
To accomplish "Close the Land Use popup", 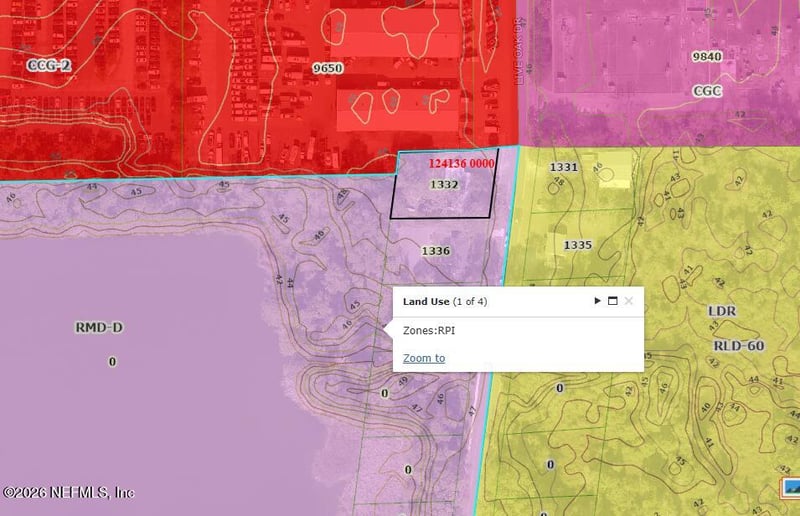I will coord(629,301).
